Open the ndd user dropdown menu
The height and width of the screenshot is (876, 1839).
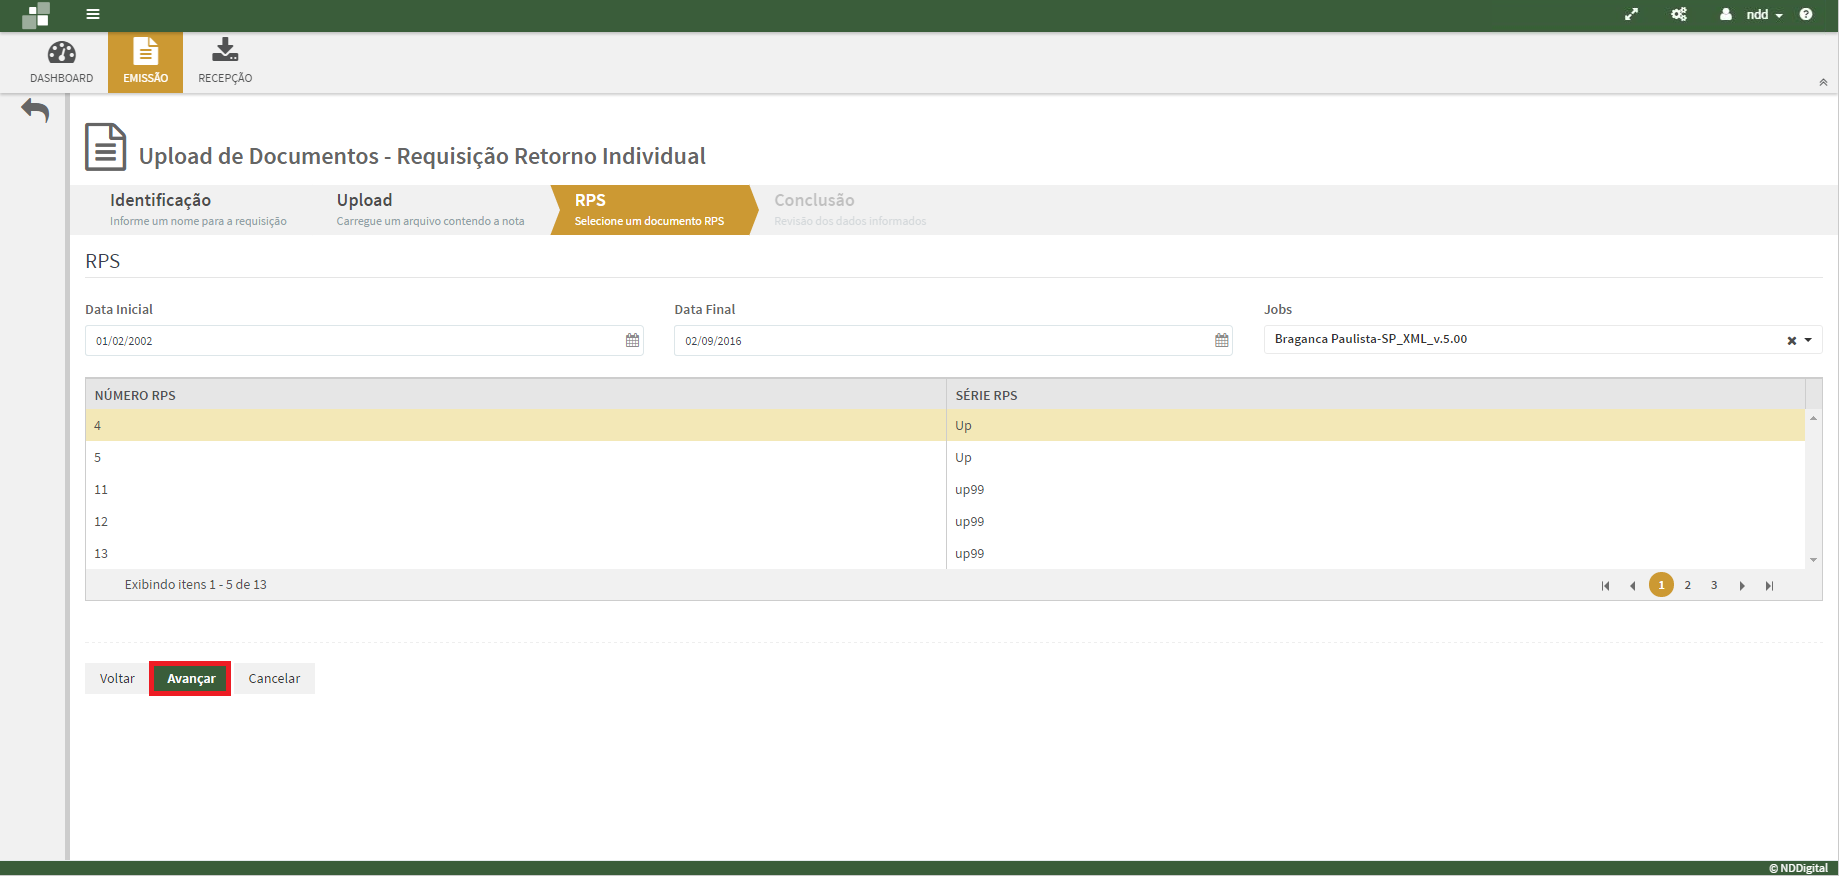click(x=1756, y=15)
